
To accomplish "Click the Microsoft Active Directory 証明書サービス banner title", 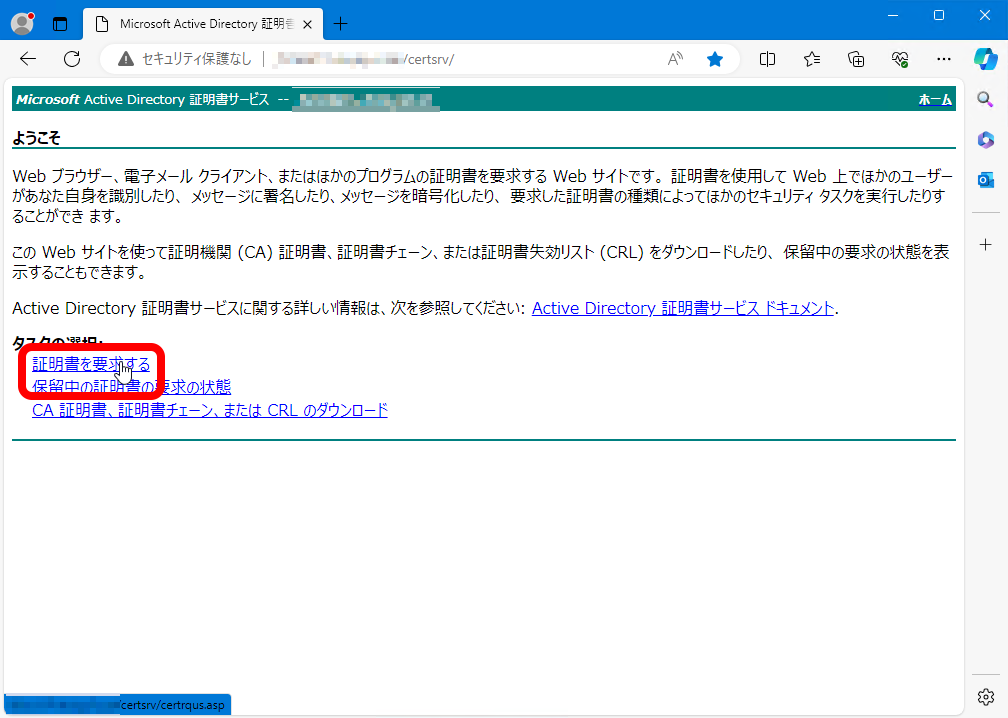I will tap(143, 100).
